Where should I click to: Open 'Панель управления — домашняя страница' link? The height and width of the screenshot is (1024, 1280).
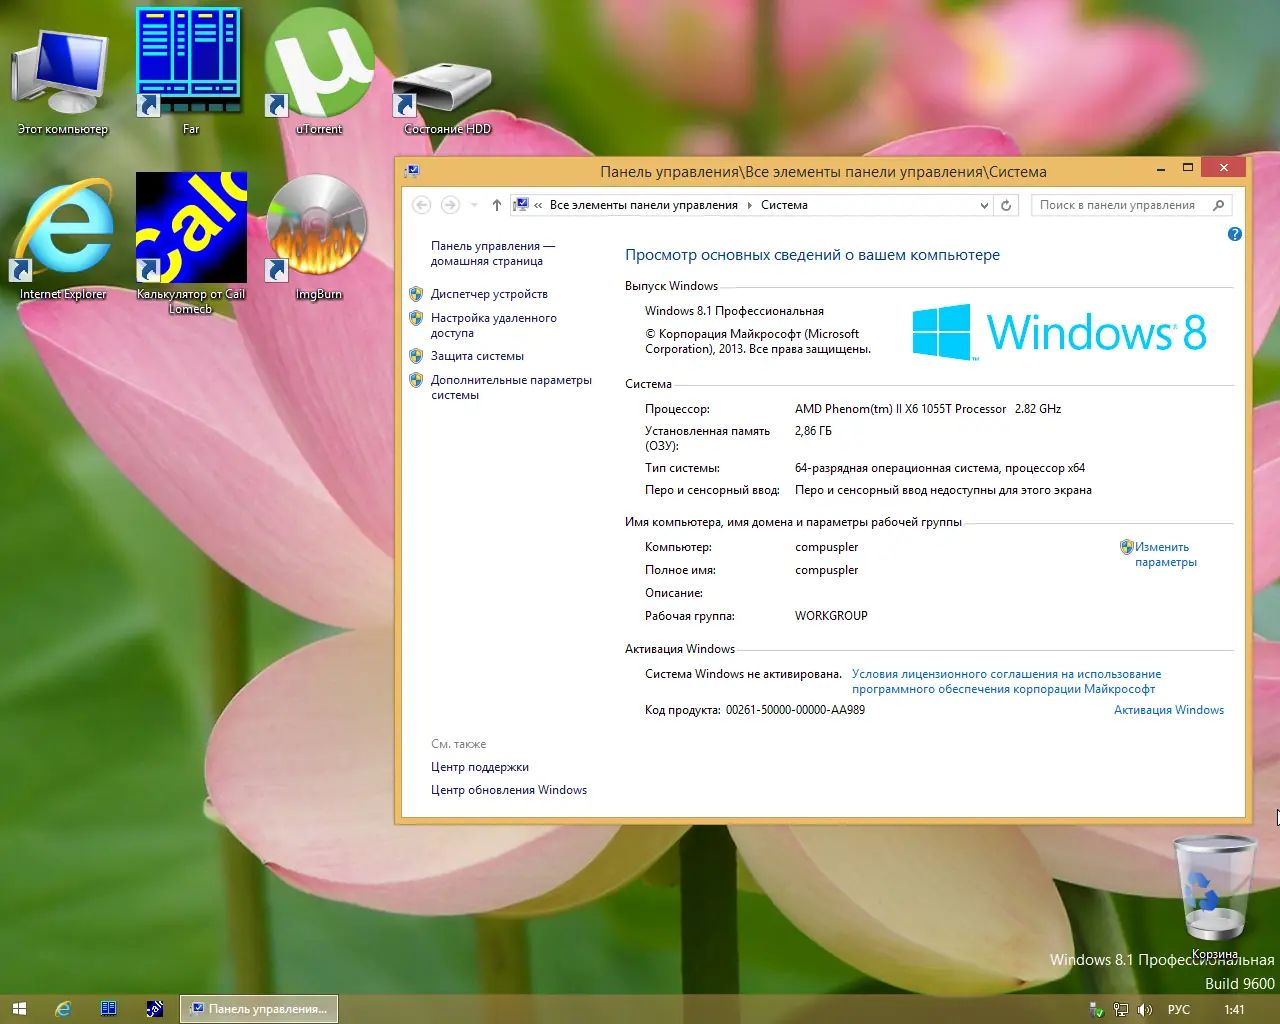[492, 253]
